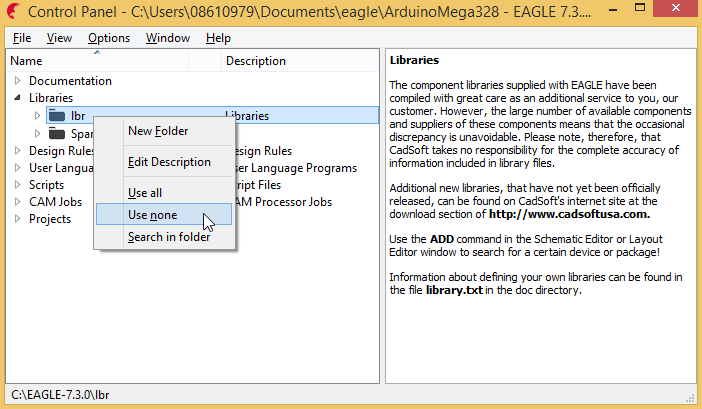
Task: Select Search in folder menu entry
Action: 169,237
